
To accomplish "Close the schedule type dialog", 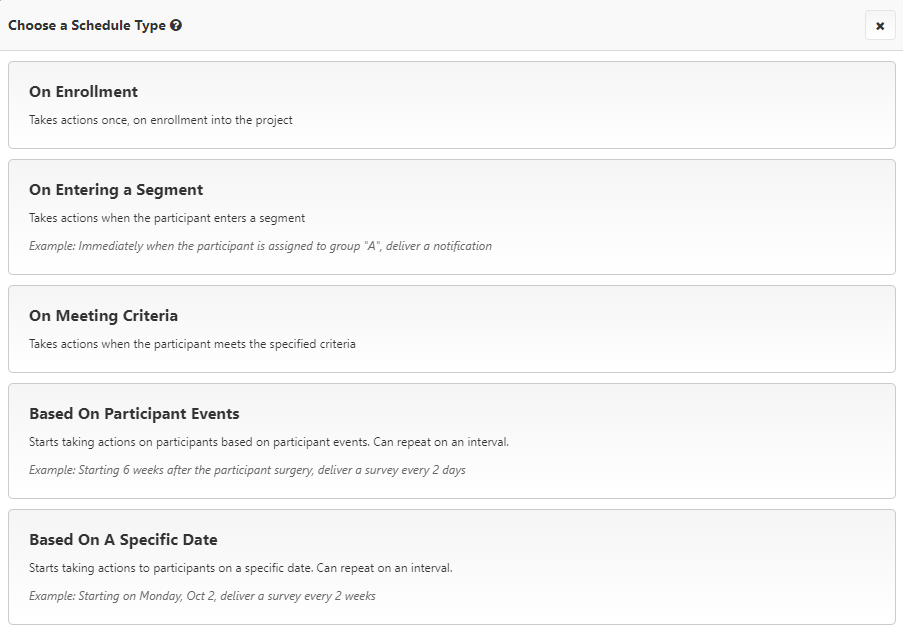I will pos(880,26).
